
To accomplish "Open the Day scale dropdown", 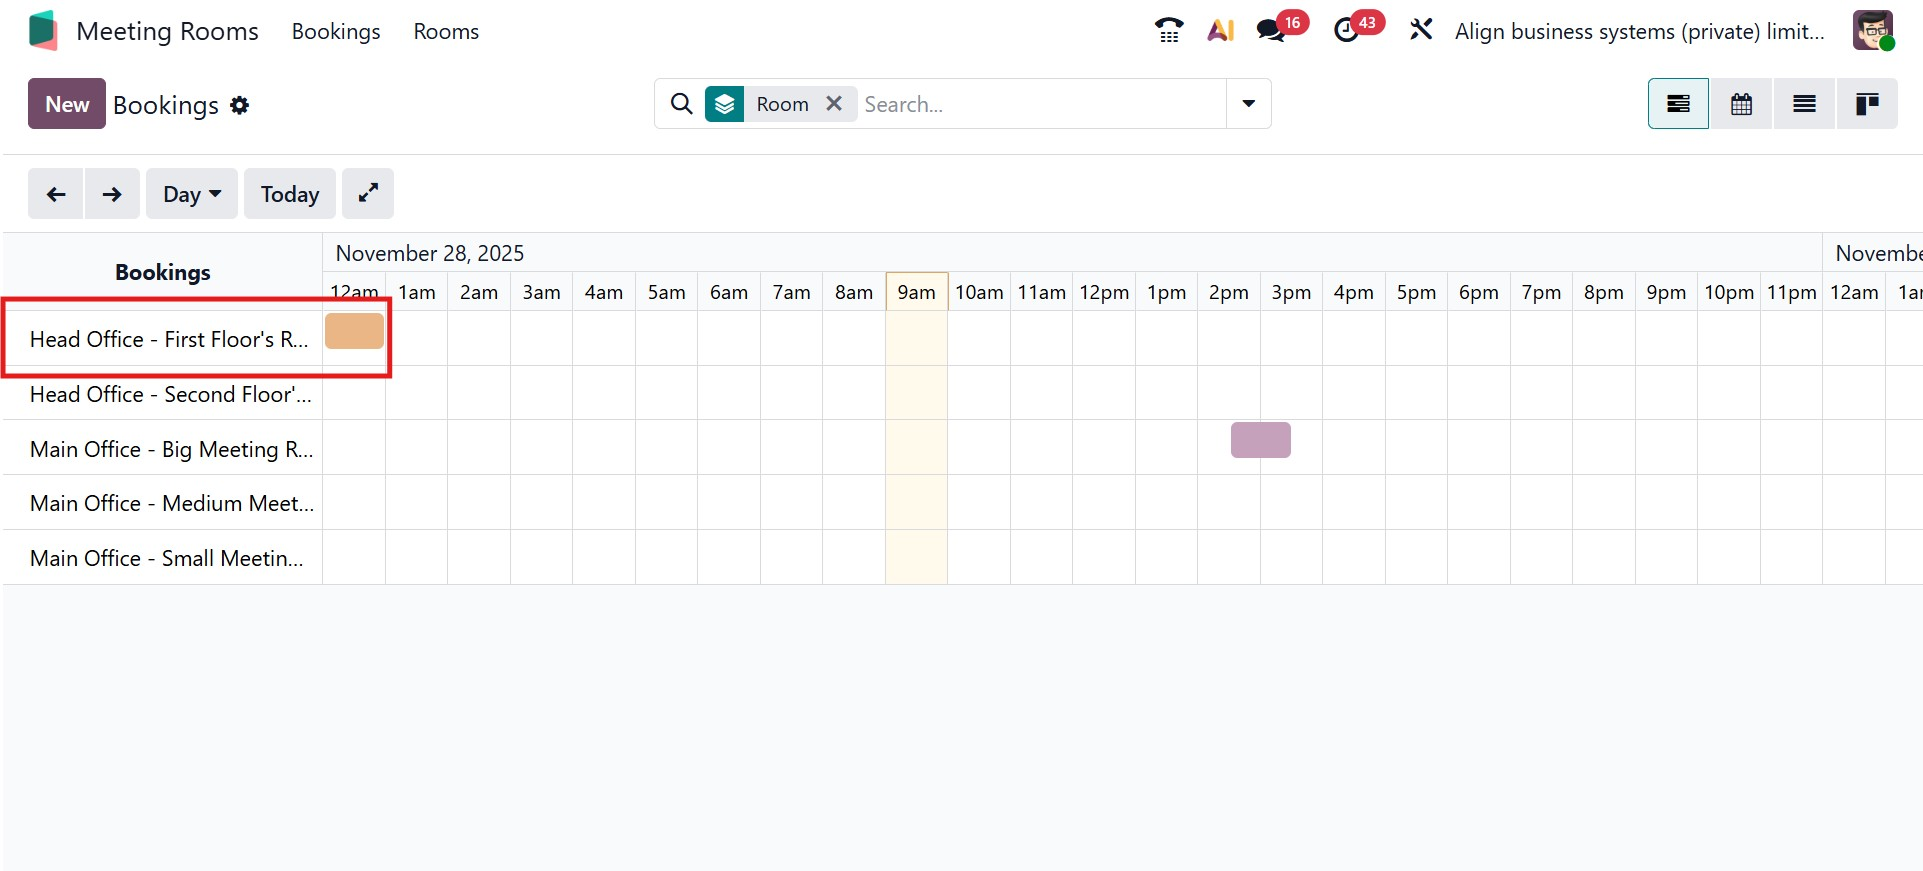I will (192, 194).
